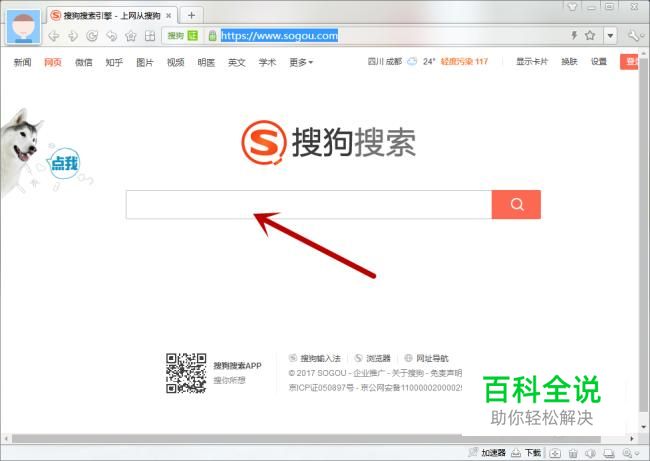Expand the 更多 dropdown
Screen dimensions: 650x461
click(x=301, y=62)
